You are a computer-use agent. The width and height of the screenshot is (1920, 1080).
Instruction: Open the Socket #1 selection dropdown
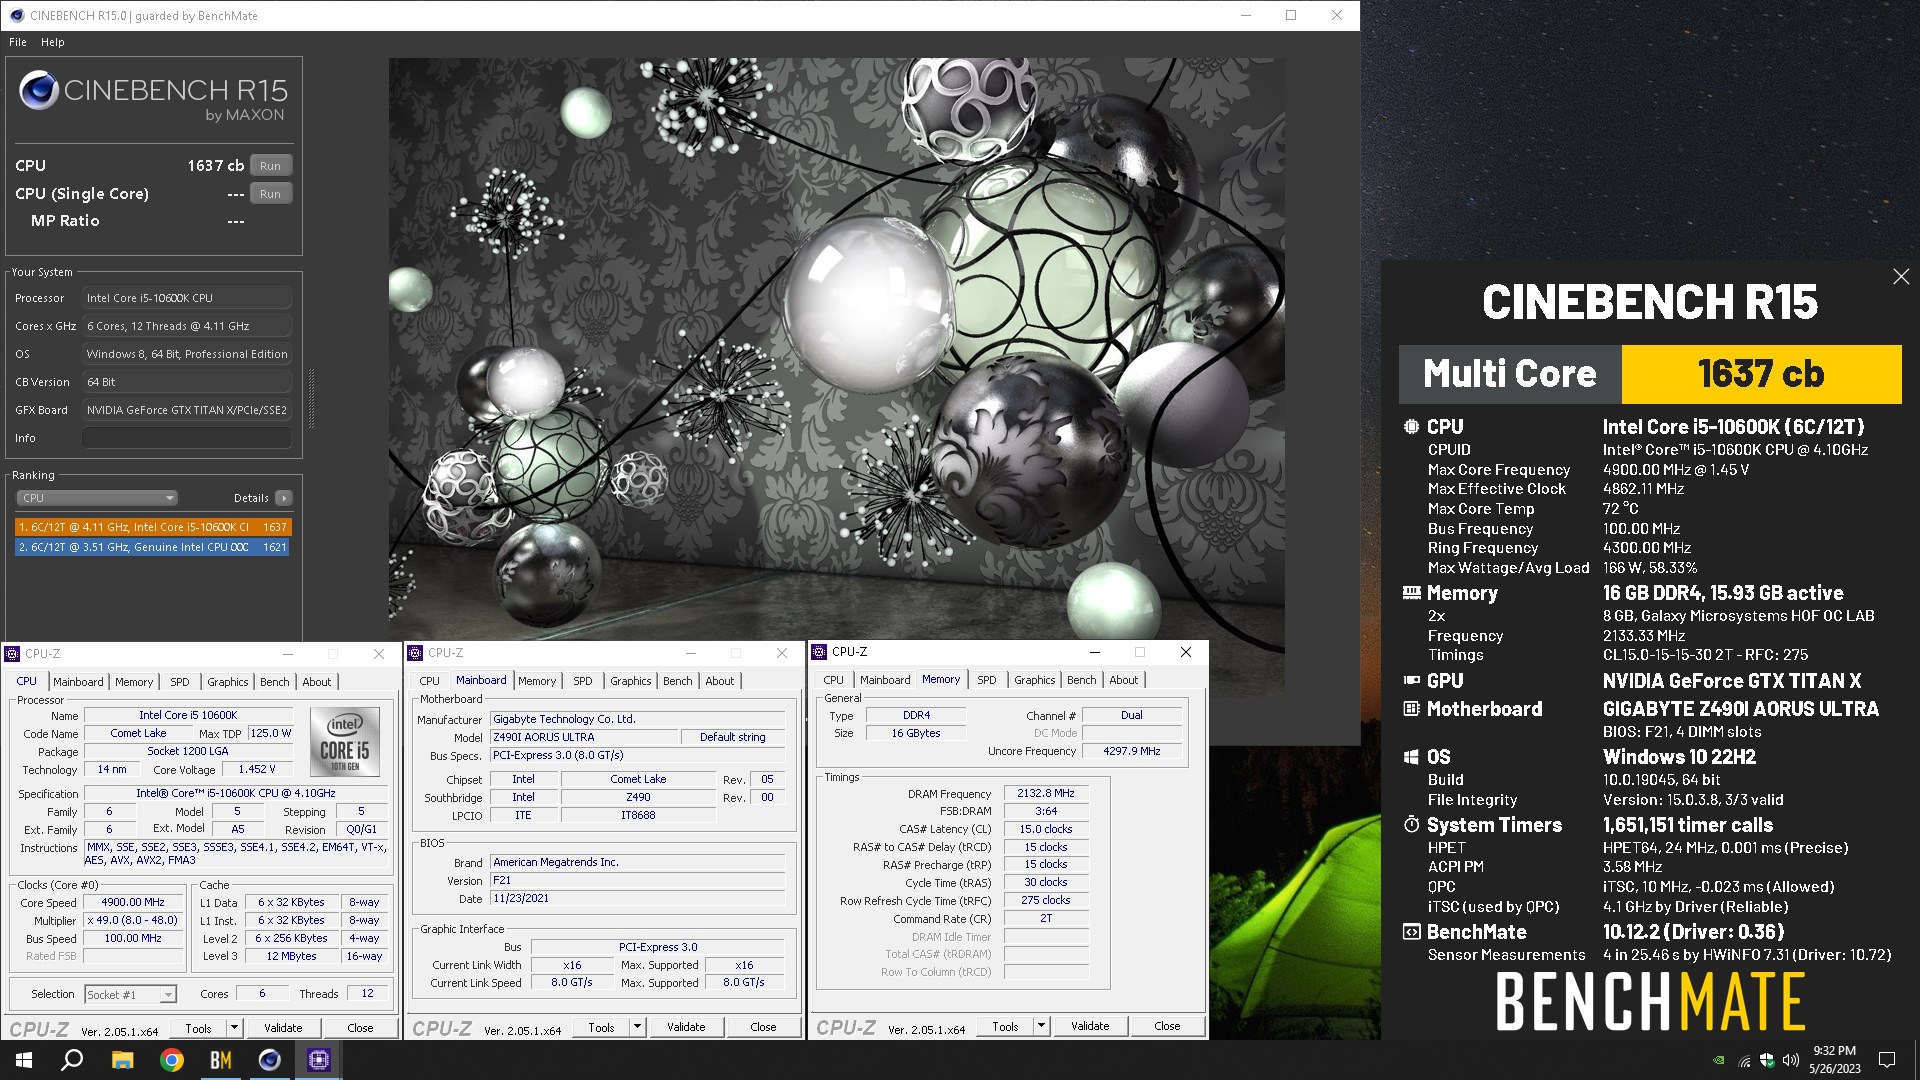(x=130, y=994)
